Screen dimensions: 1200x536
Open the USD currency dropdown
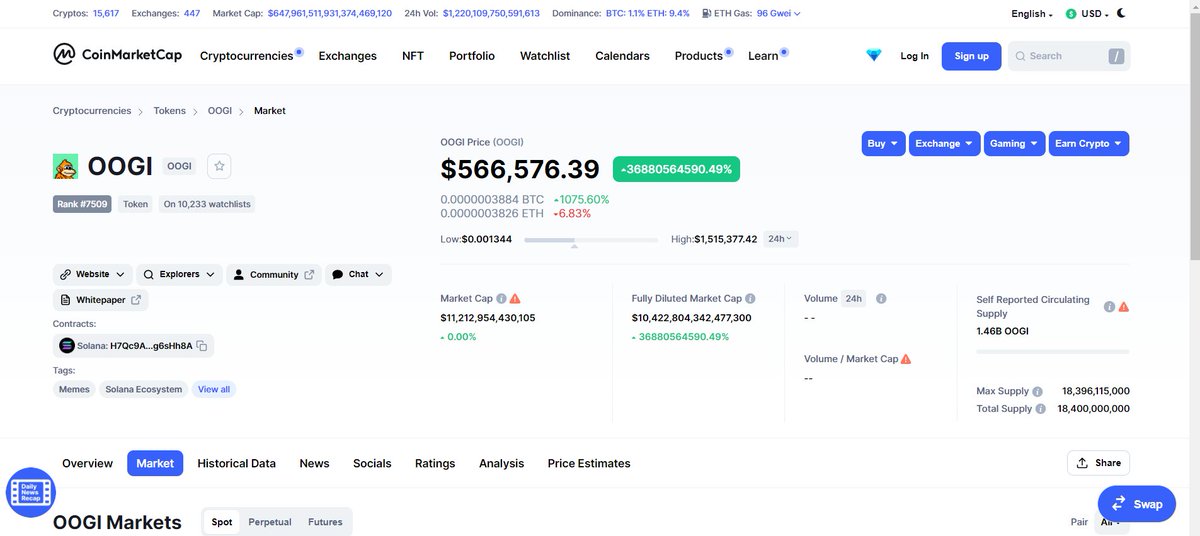(x=1087, y=14)
